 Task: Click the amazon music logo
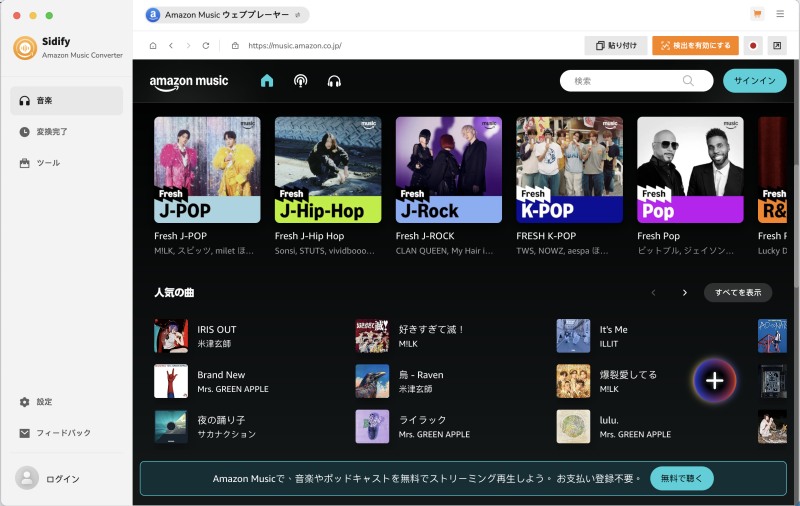click(189, 82)
